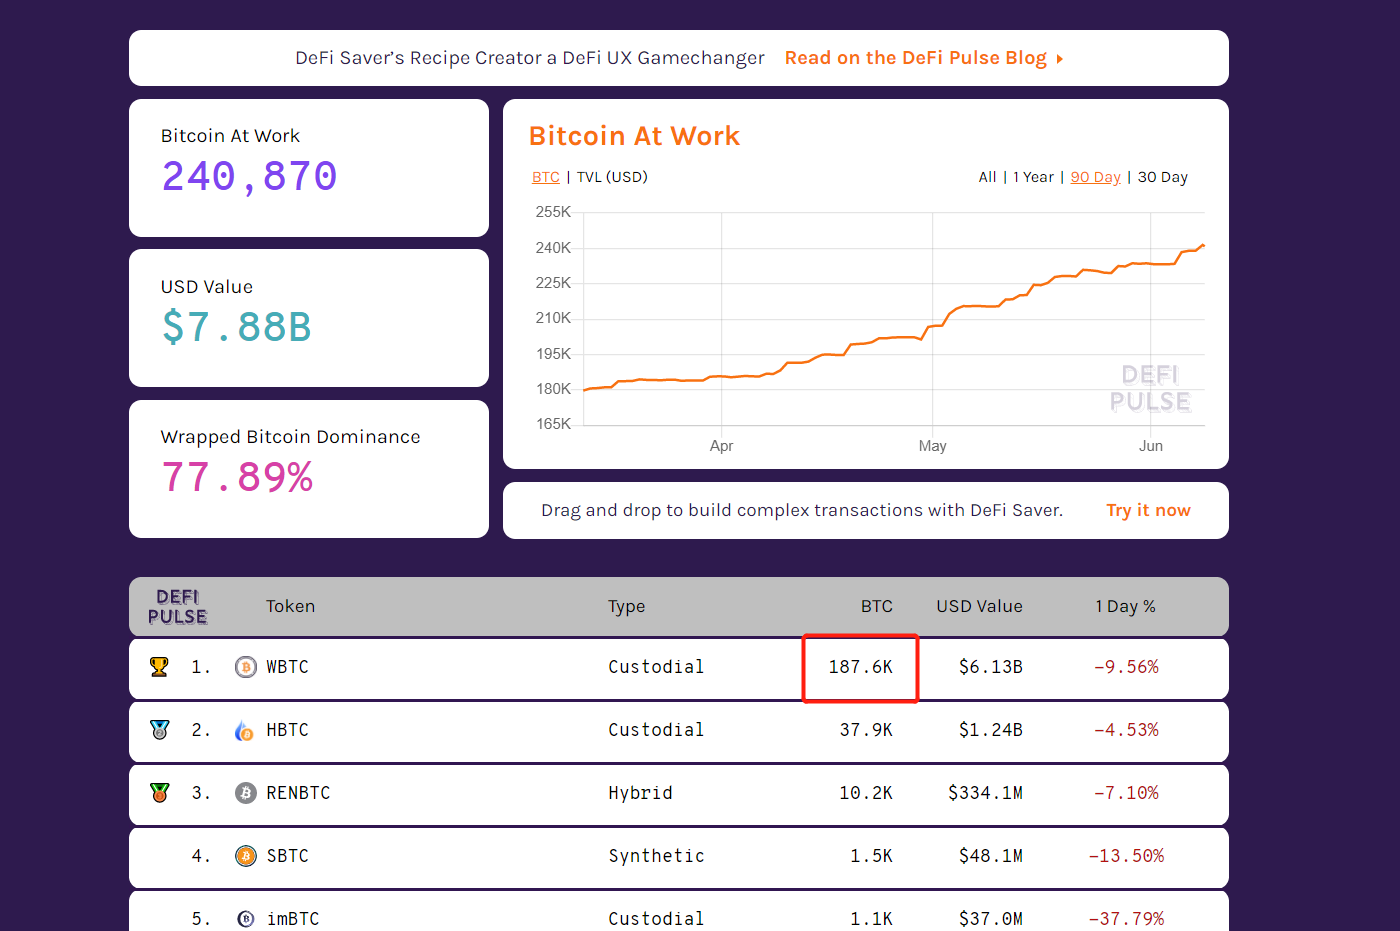Image resolution: width=1400 pixels, height=931 pixels.
Task: Click the 187.6K BTC value
Action: tap(860, 667)
